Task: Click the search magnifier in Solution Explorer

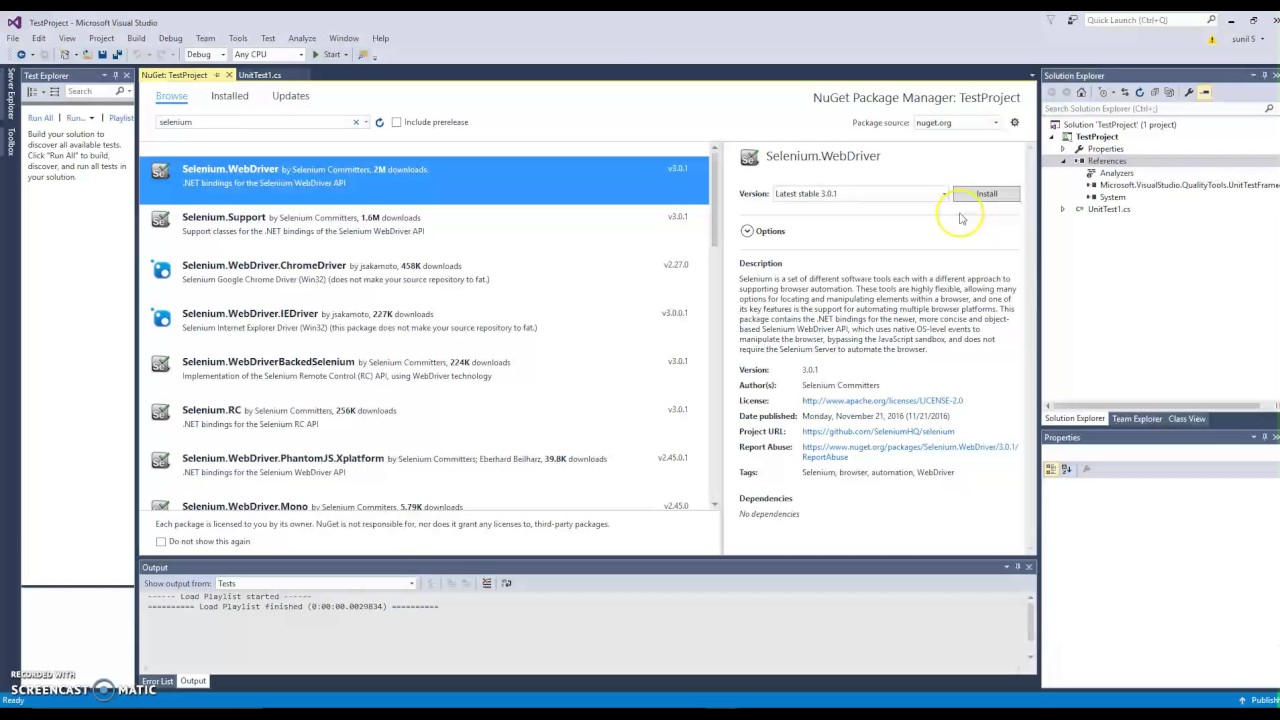Action: (x=1269, y=108)
